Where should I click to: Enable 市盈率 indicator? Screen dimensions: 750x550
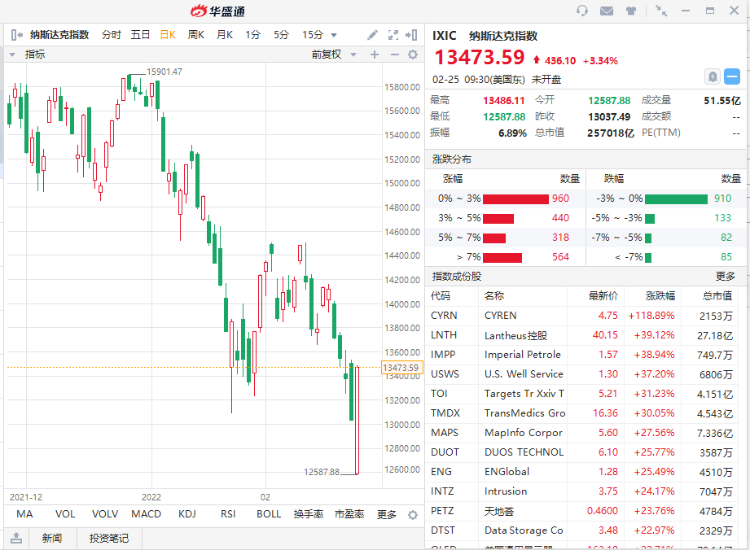pos(349,514)
